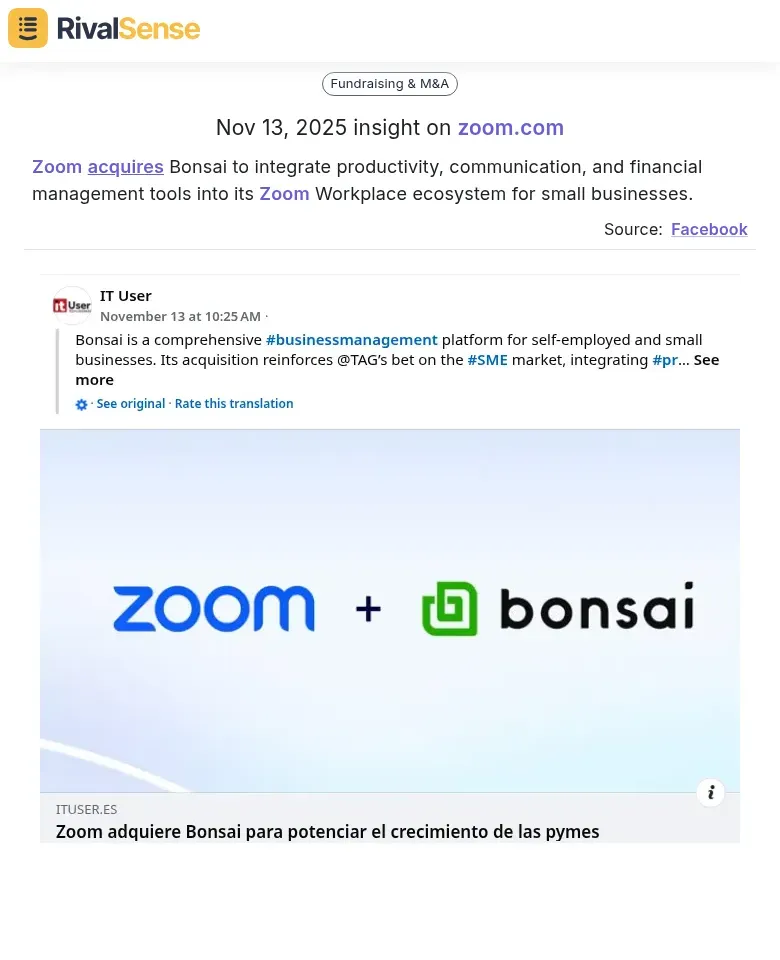780x960 pixels.
Task: Click the truncated #pr hashtag
Action: pos(665,359)
